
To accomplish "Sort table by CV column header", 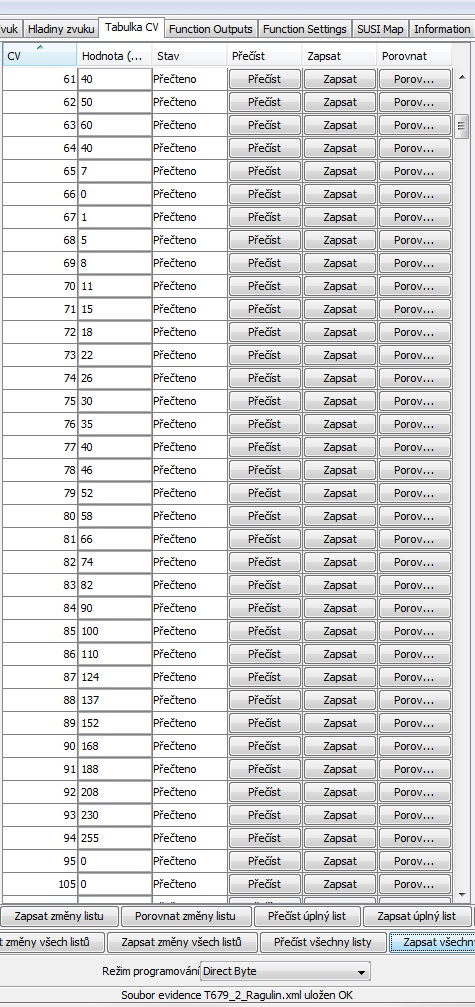I will tap(39, 55).
